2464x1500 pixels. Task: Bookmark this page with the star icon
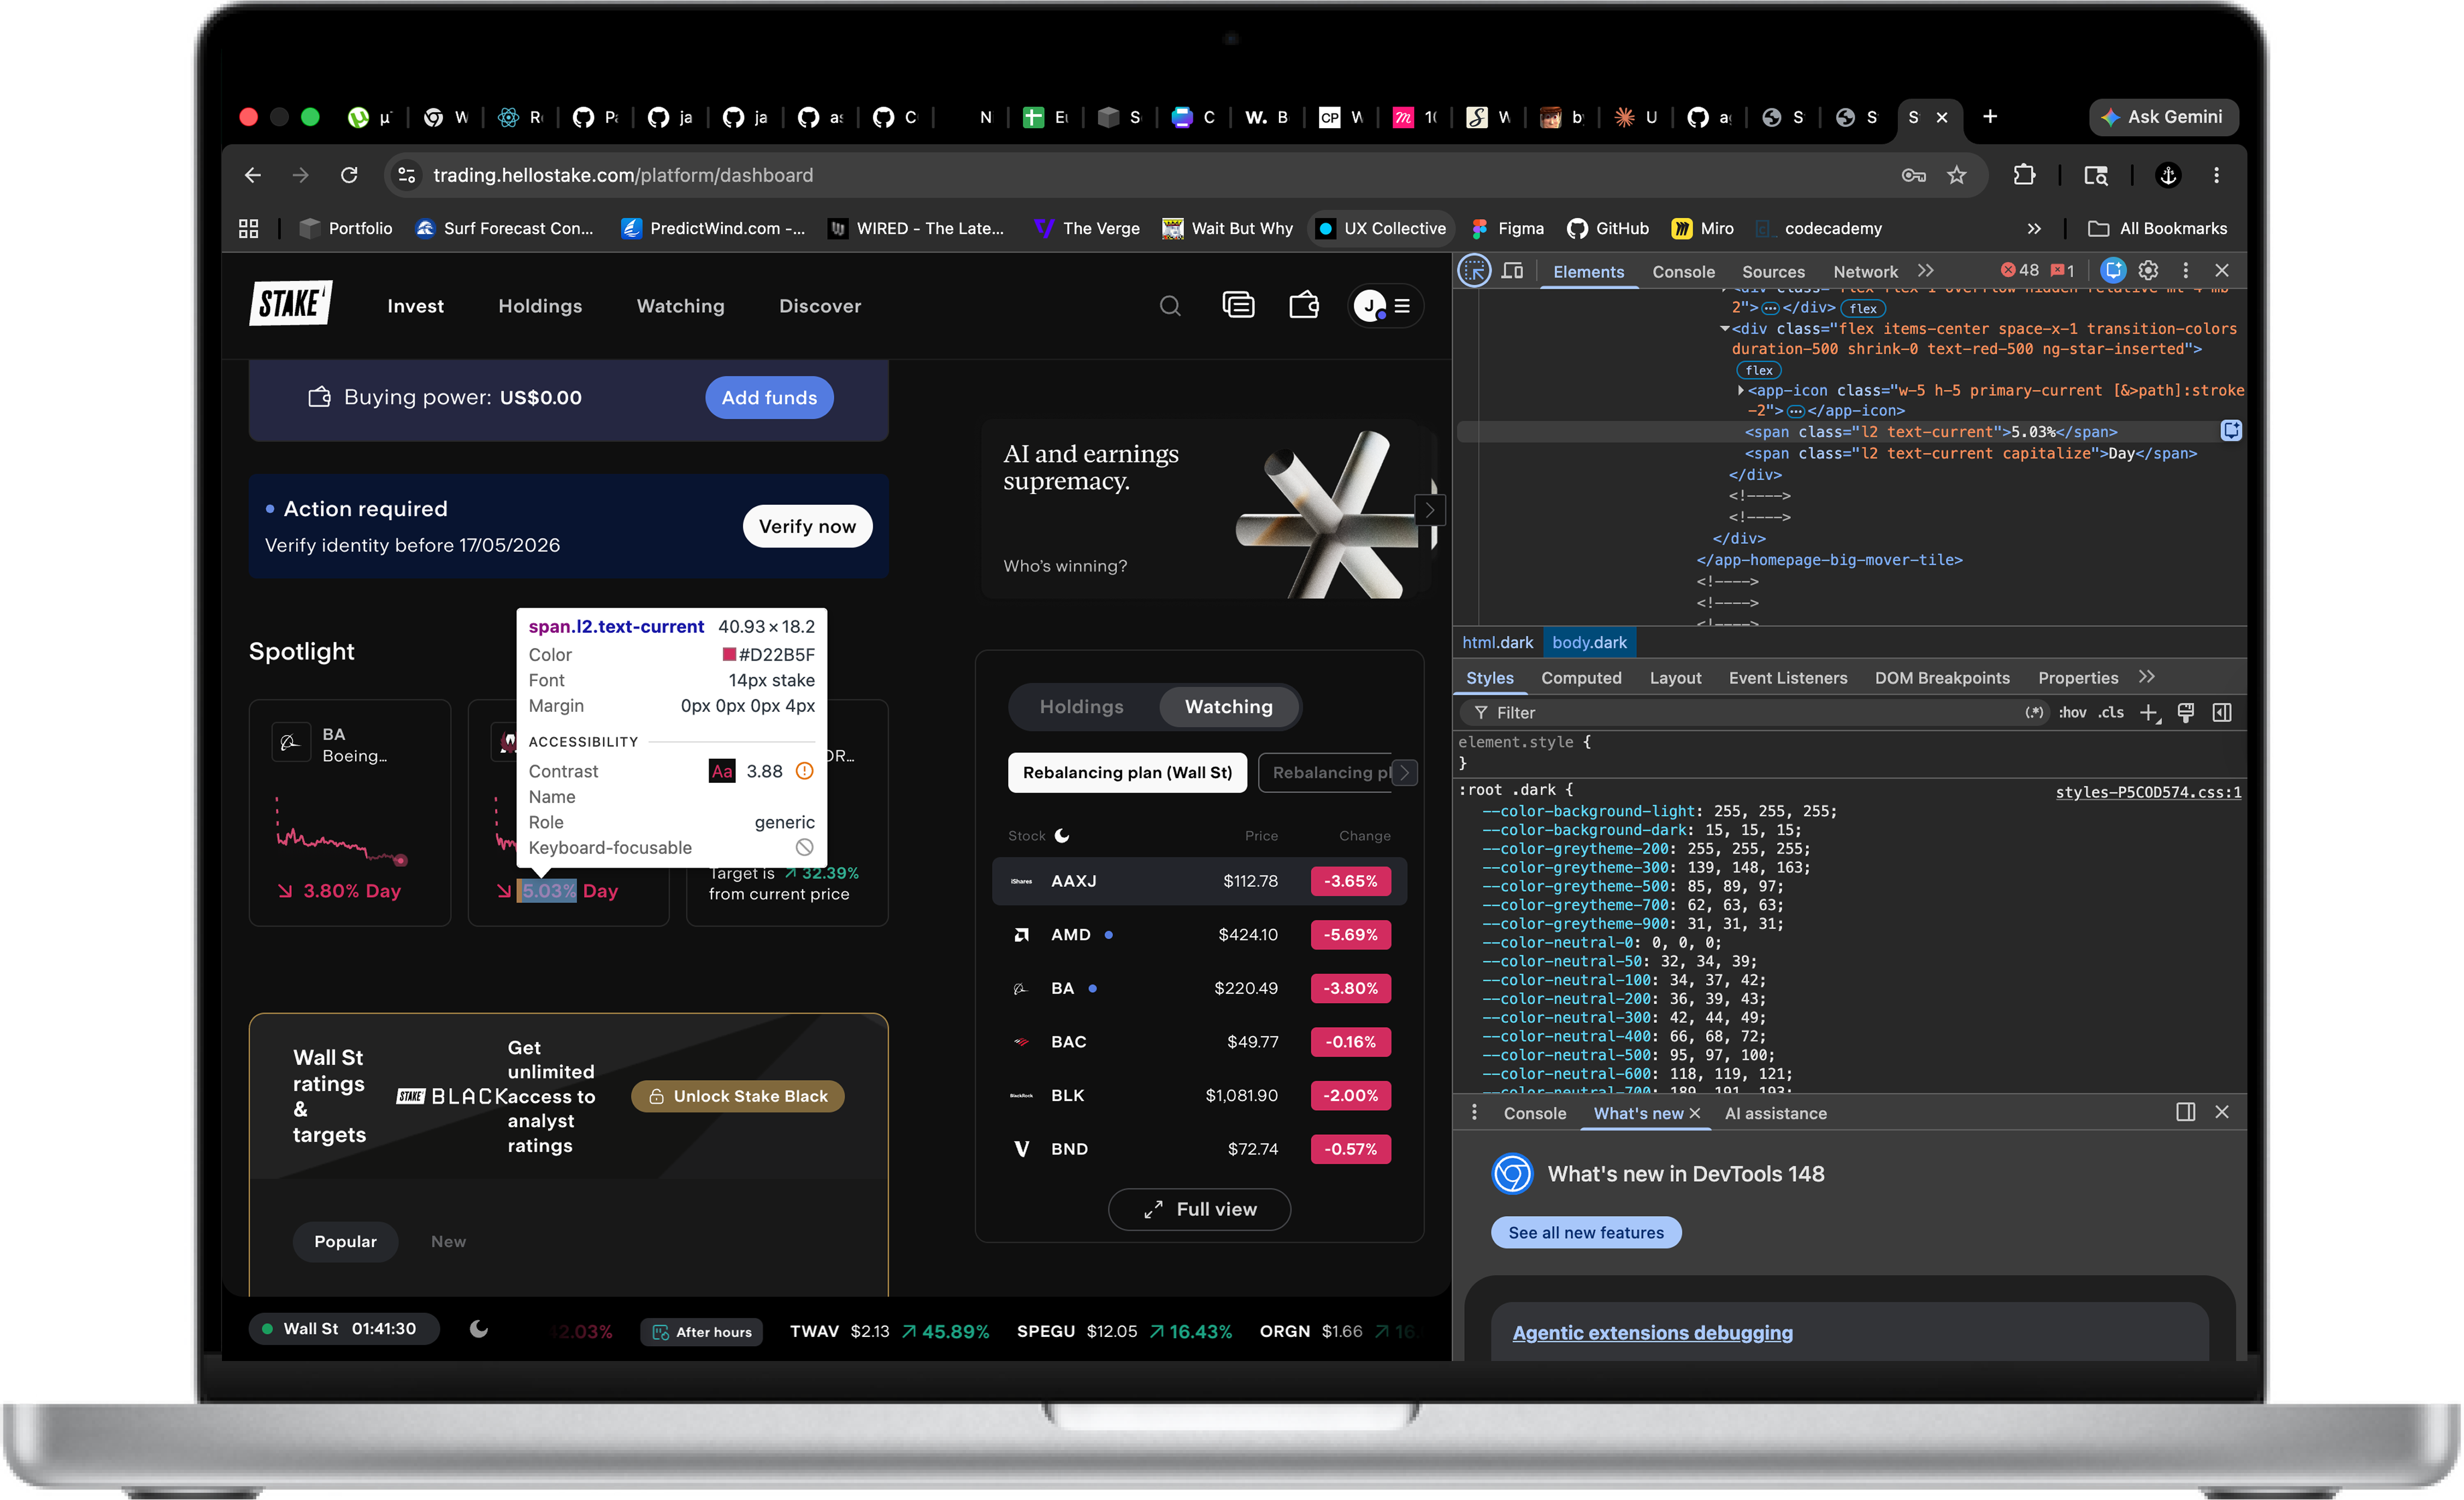[1957, 175]
